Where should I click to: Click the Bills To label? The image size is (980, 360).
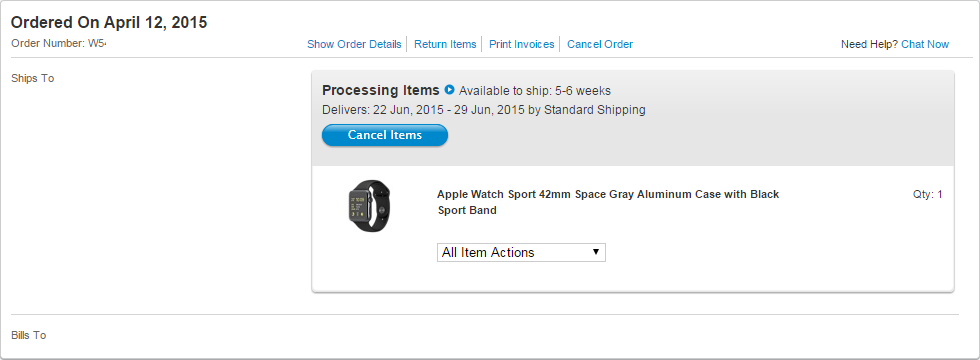[29, 336]
